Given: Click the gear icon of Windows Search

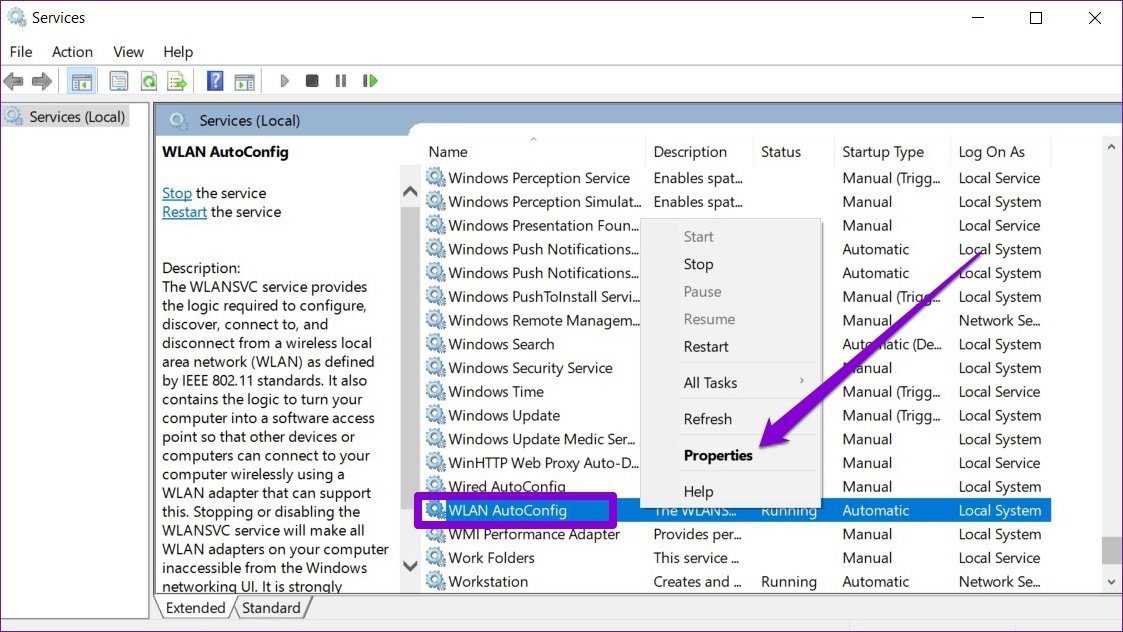Looking at the screenshot, I should (435, 344).
